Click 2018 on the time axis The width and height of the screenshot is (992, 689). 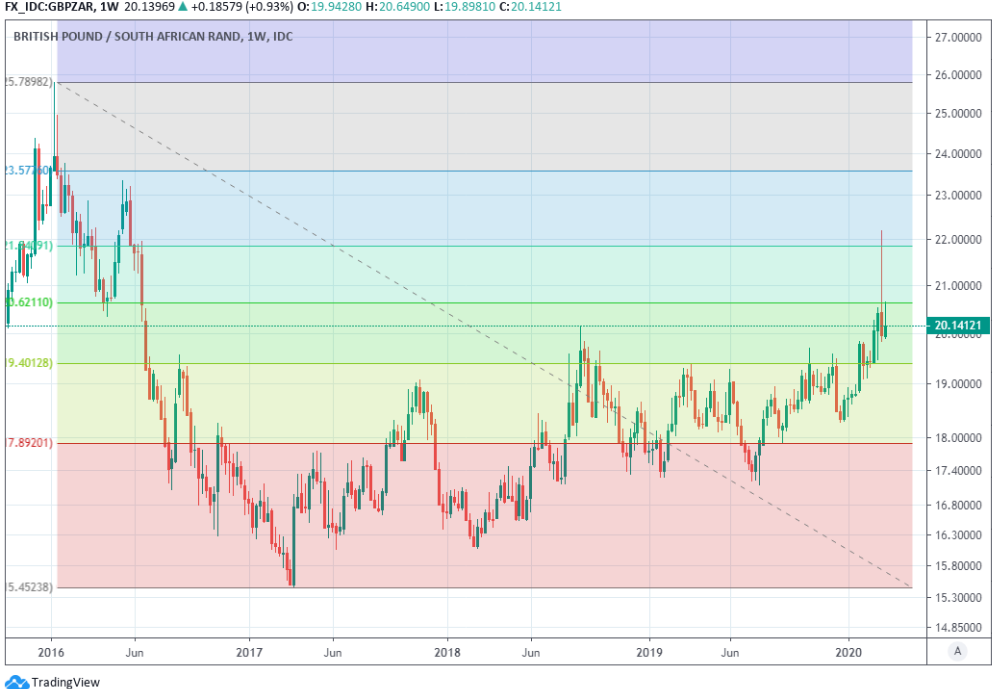(x=446, y=651)
